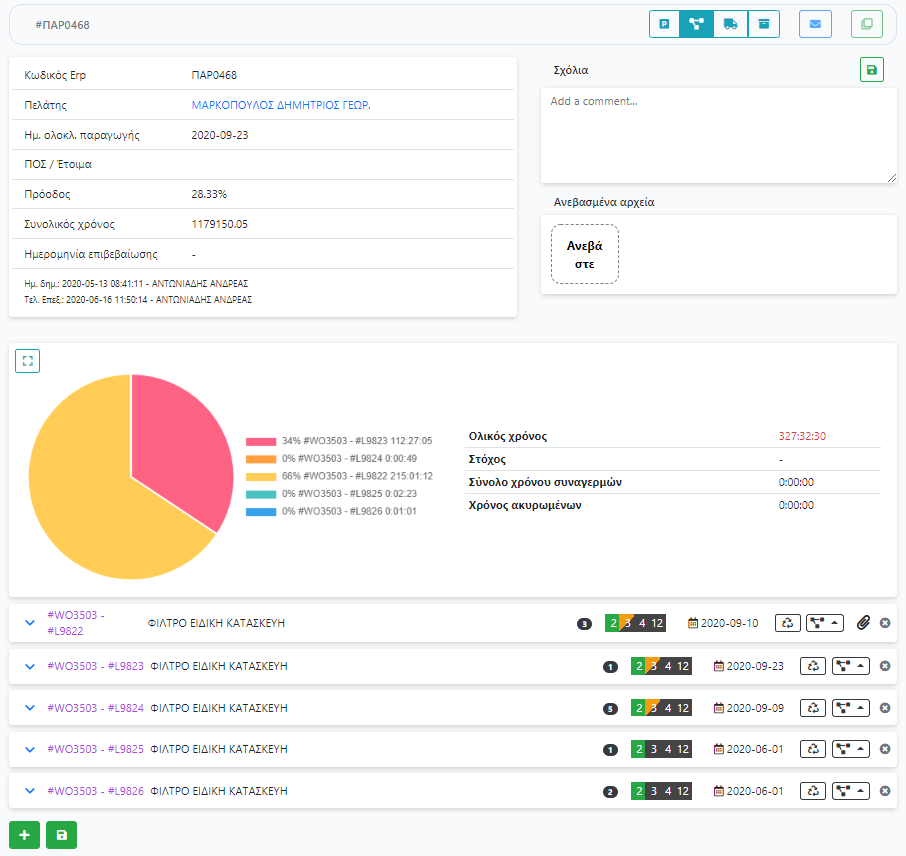Screen dimensions: 906x856
Task: Click the green plus add button at bottom
Action: (24, 835)
